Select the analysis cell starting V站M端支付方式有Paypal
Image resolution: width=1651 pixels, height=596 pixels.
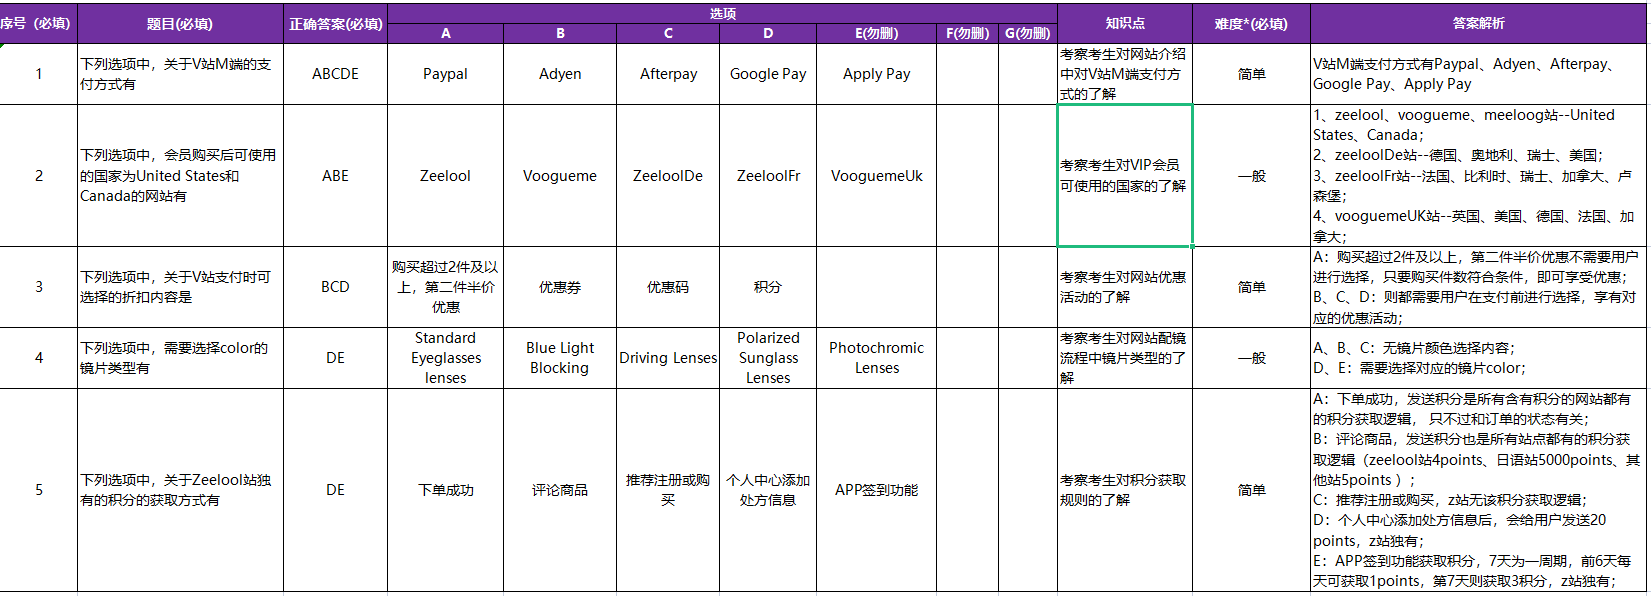click(x=1478, y=74)
